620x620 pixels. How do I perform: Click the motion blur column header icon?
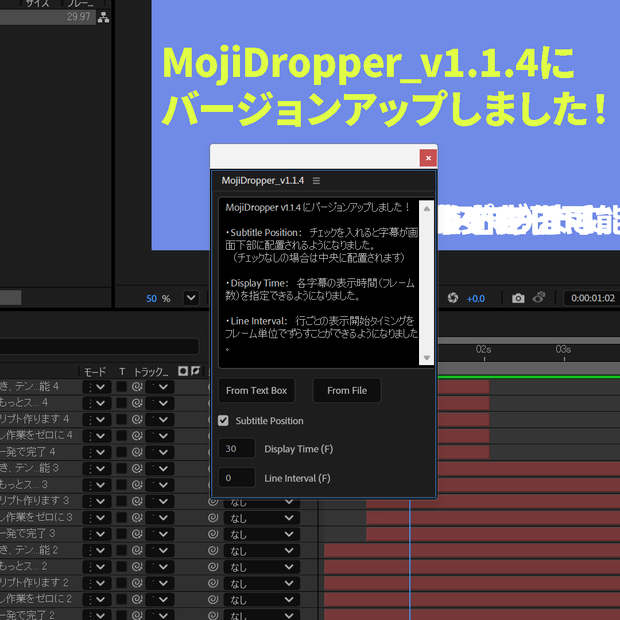click(195, 371)
